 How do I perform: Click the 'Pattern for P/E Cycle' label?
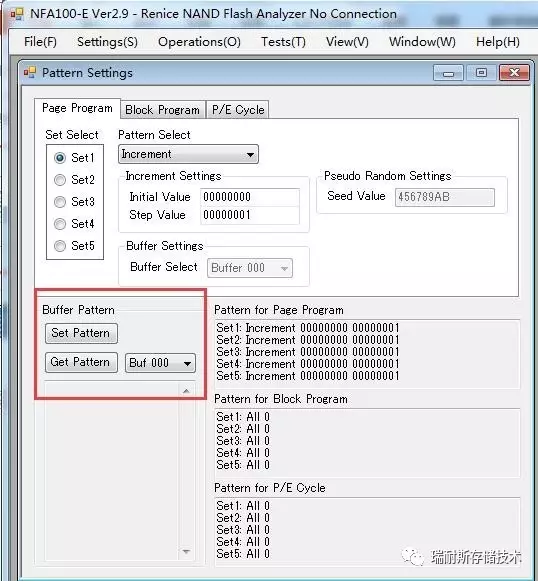(270, 488)
